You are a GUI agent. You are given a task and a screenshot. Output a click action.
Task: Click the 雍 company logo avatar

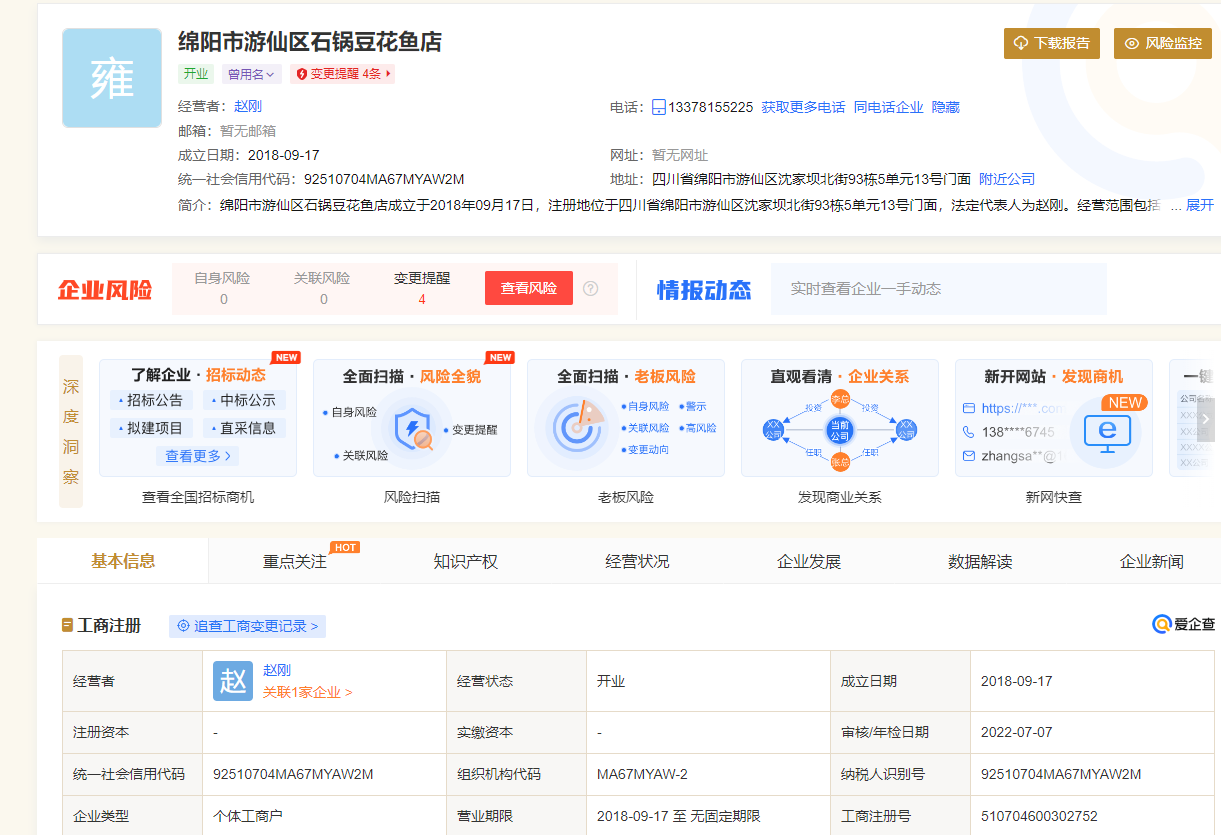(x=112, y=78)
